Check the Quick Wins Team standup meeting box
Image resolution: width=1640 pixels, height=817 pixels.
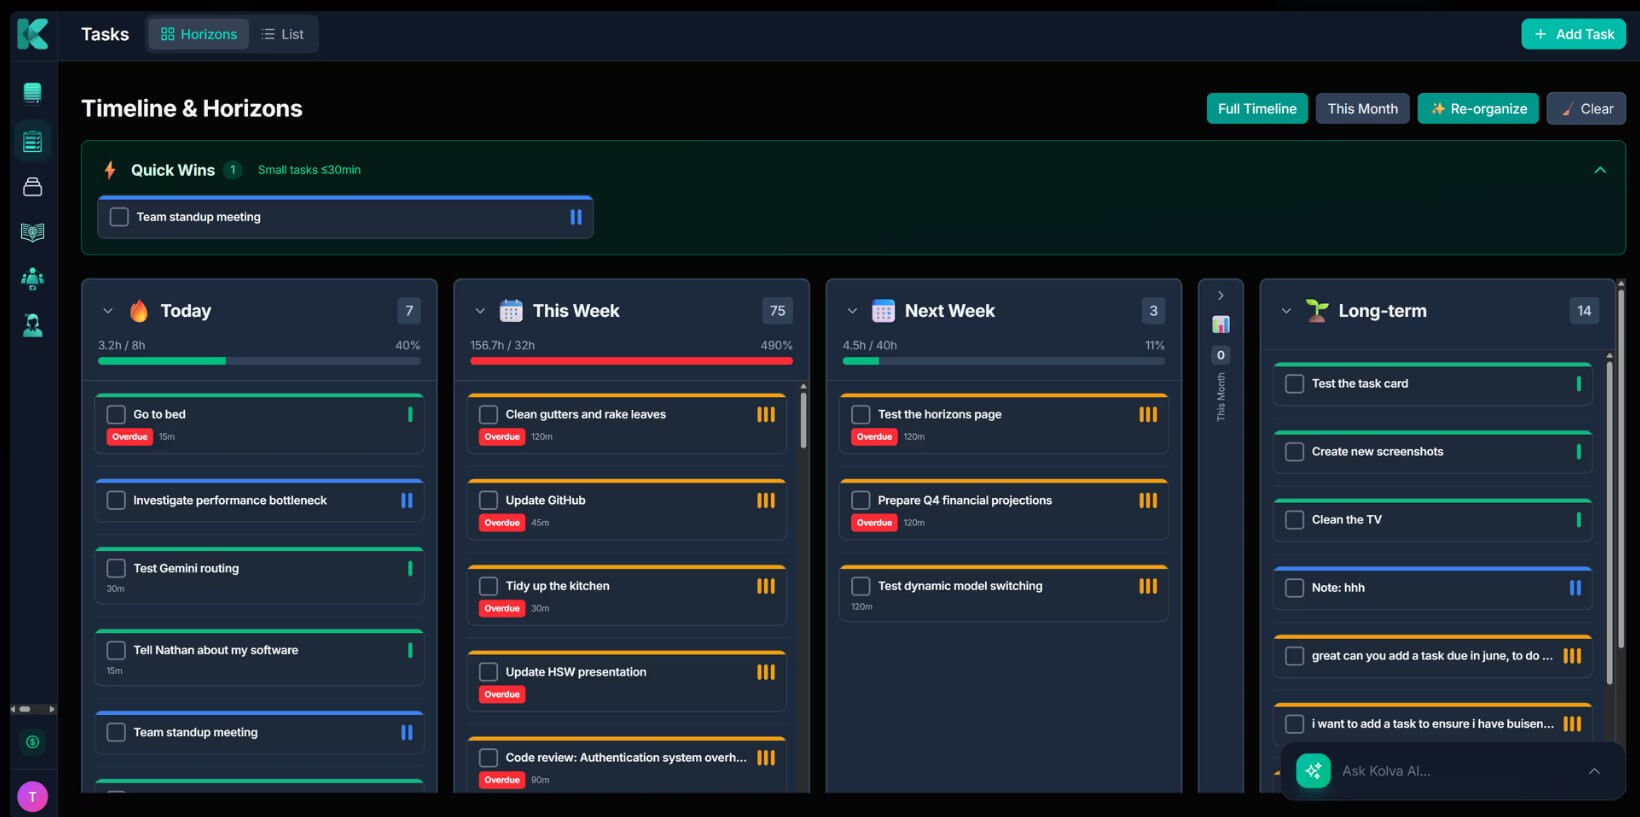[x=119, y=217]
